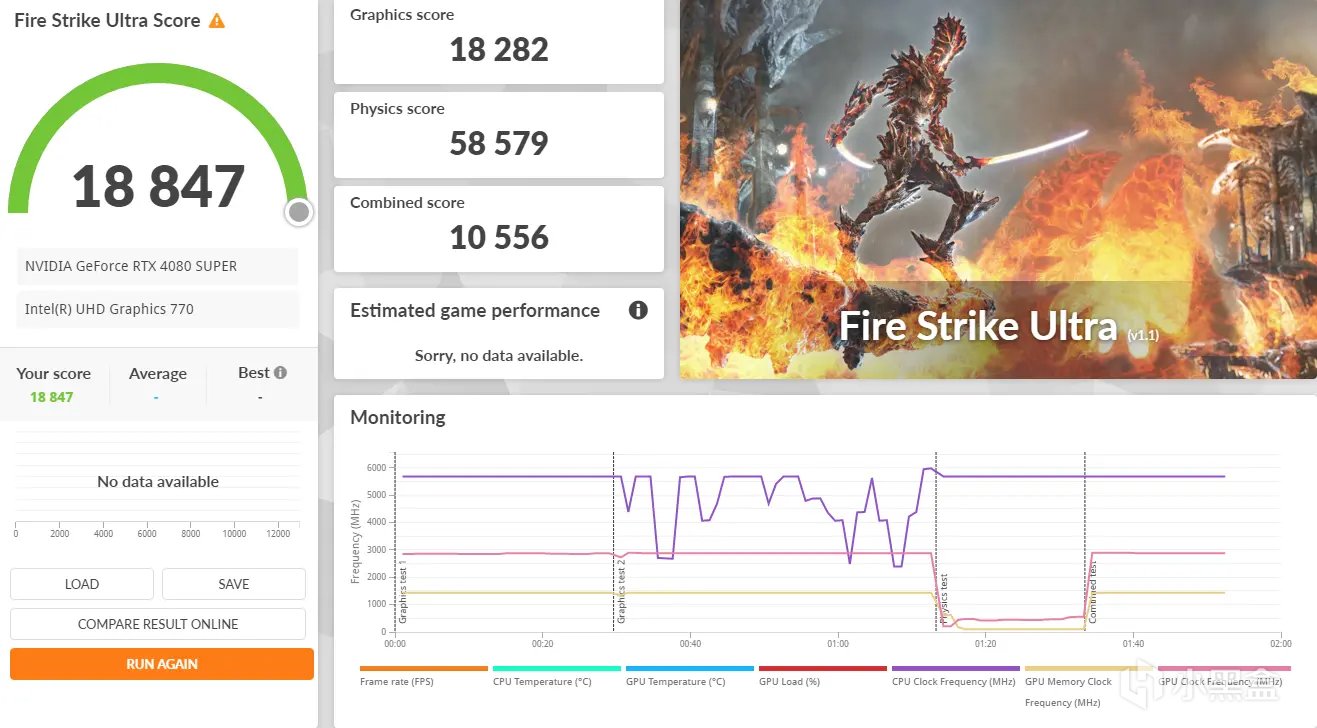1317x728 pixels.
Task: Click the Fire Strike Ultra Score title
Action: click(107, 20)
